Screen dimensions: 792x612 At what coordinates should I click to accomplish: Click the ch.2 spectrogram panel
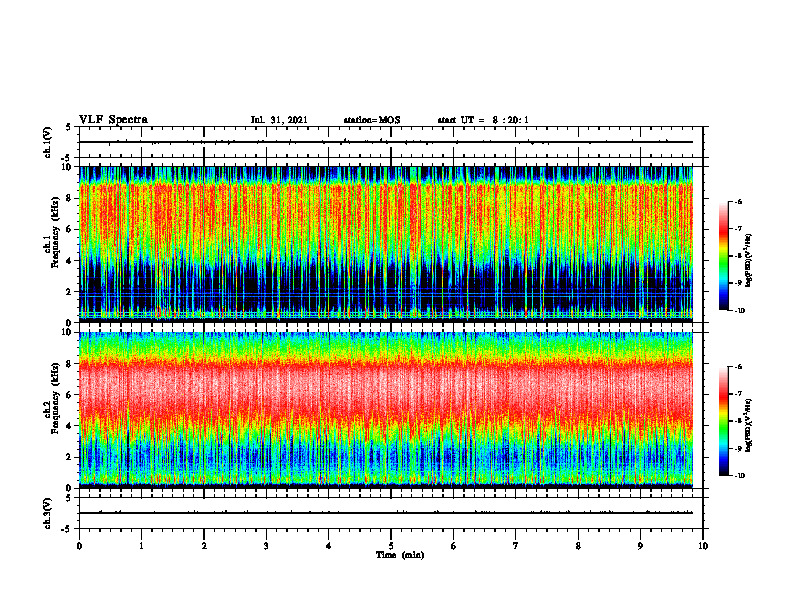[386, 410]
